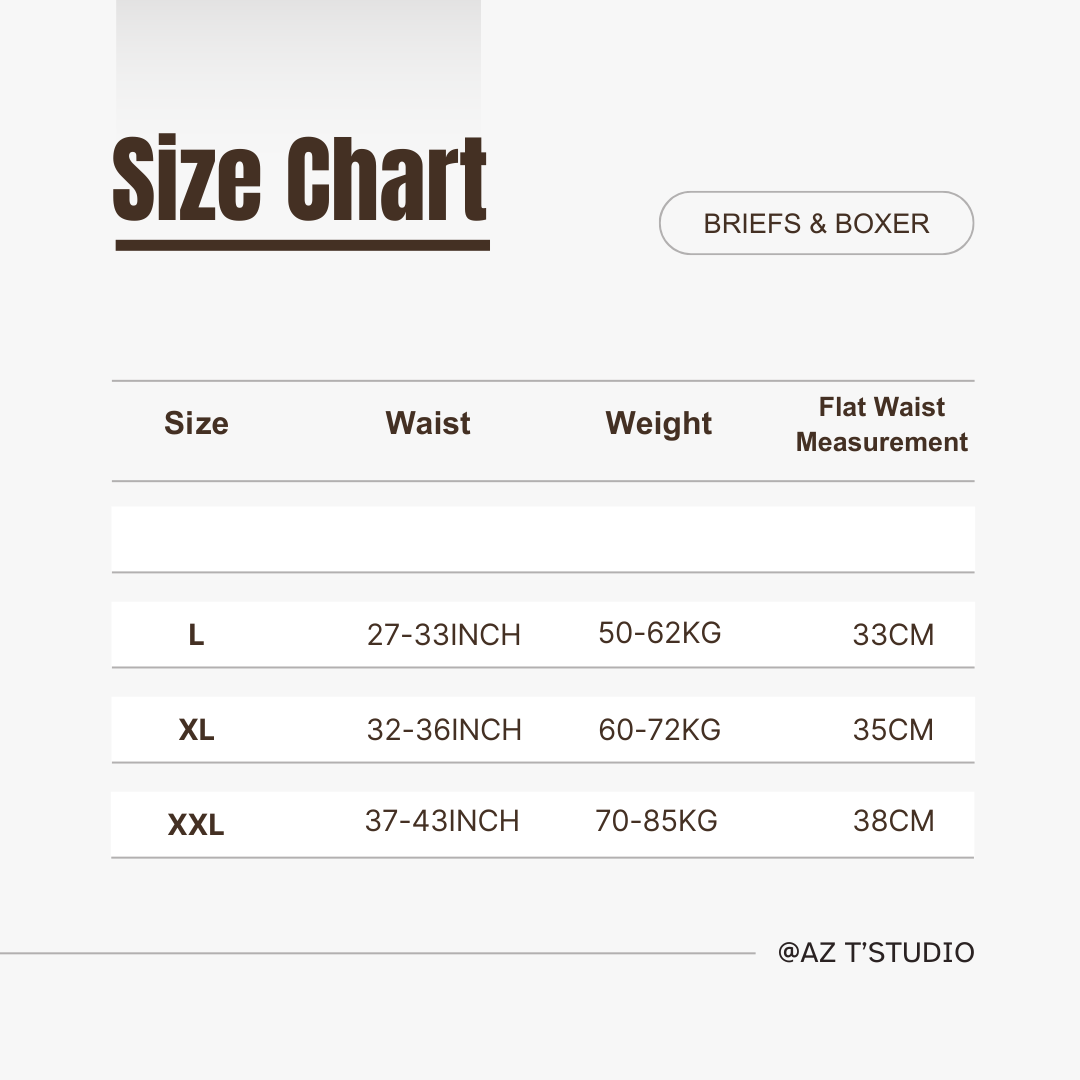Select the Flat Waist Measurement header
Image resolution: width=1080 pixels, height=1080 pixels.
point(882,425)
